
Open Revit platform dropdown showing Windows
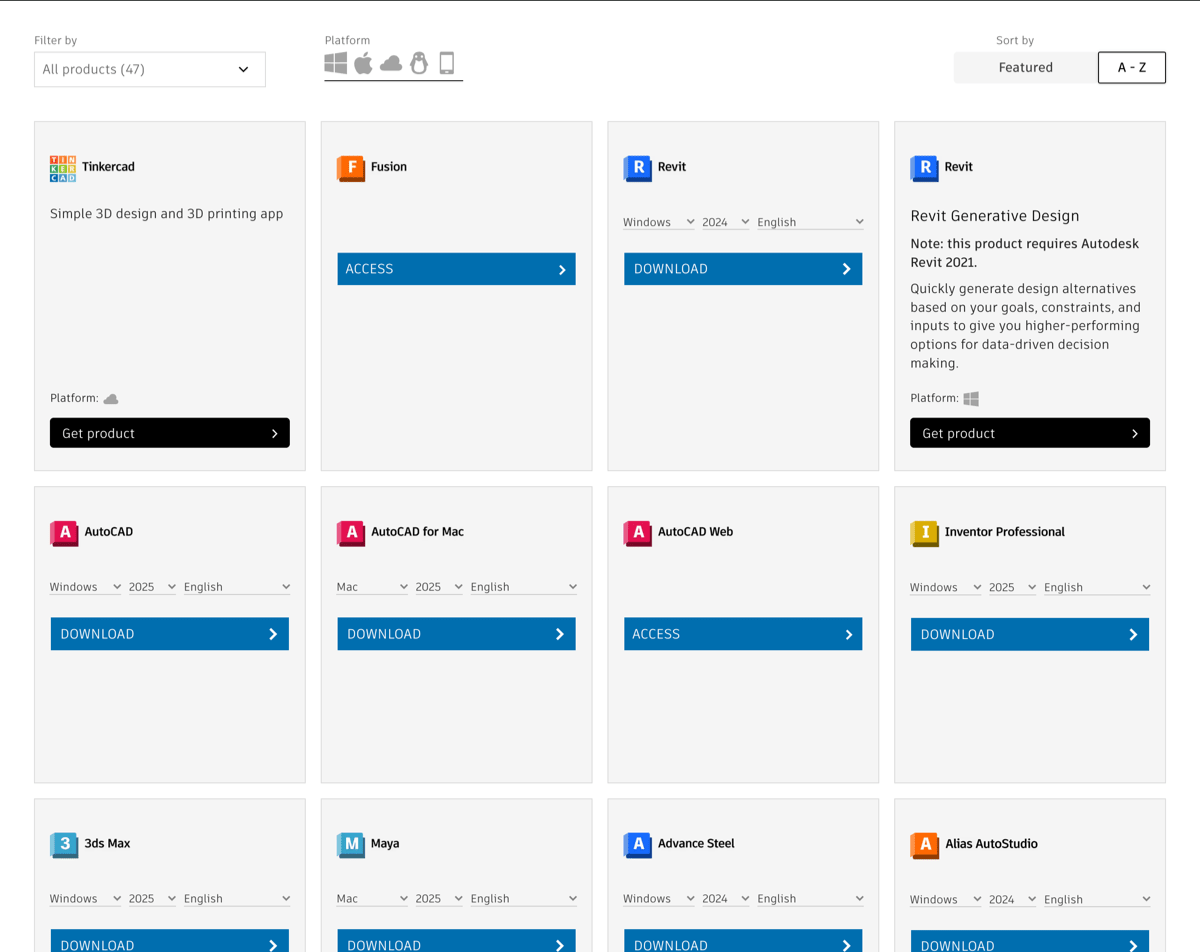[658, 222]
